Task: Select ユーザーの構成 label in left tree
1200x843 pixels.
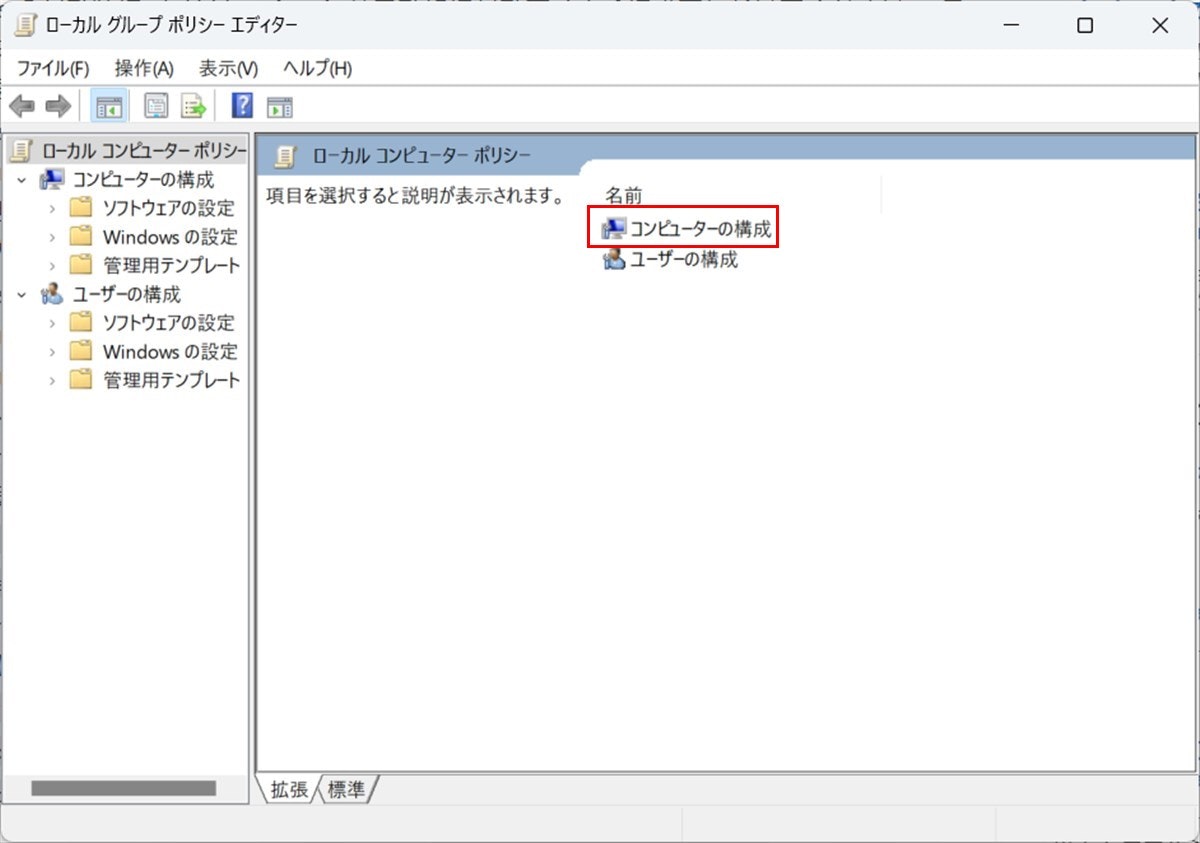Action: tap(126, 294)
